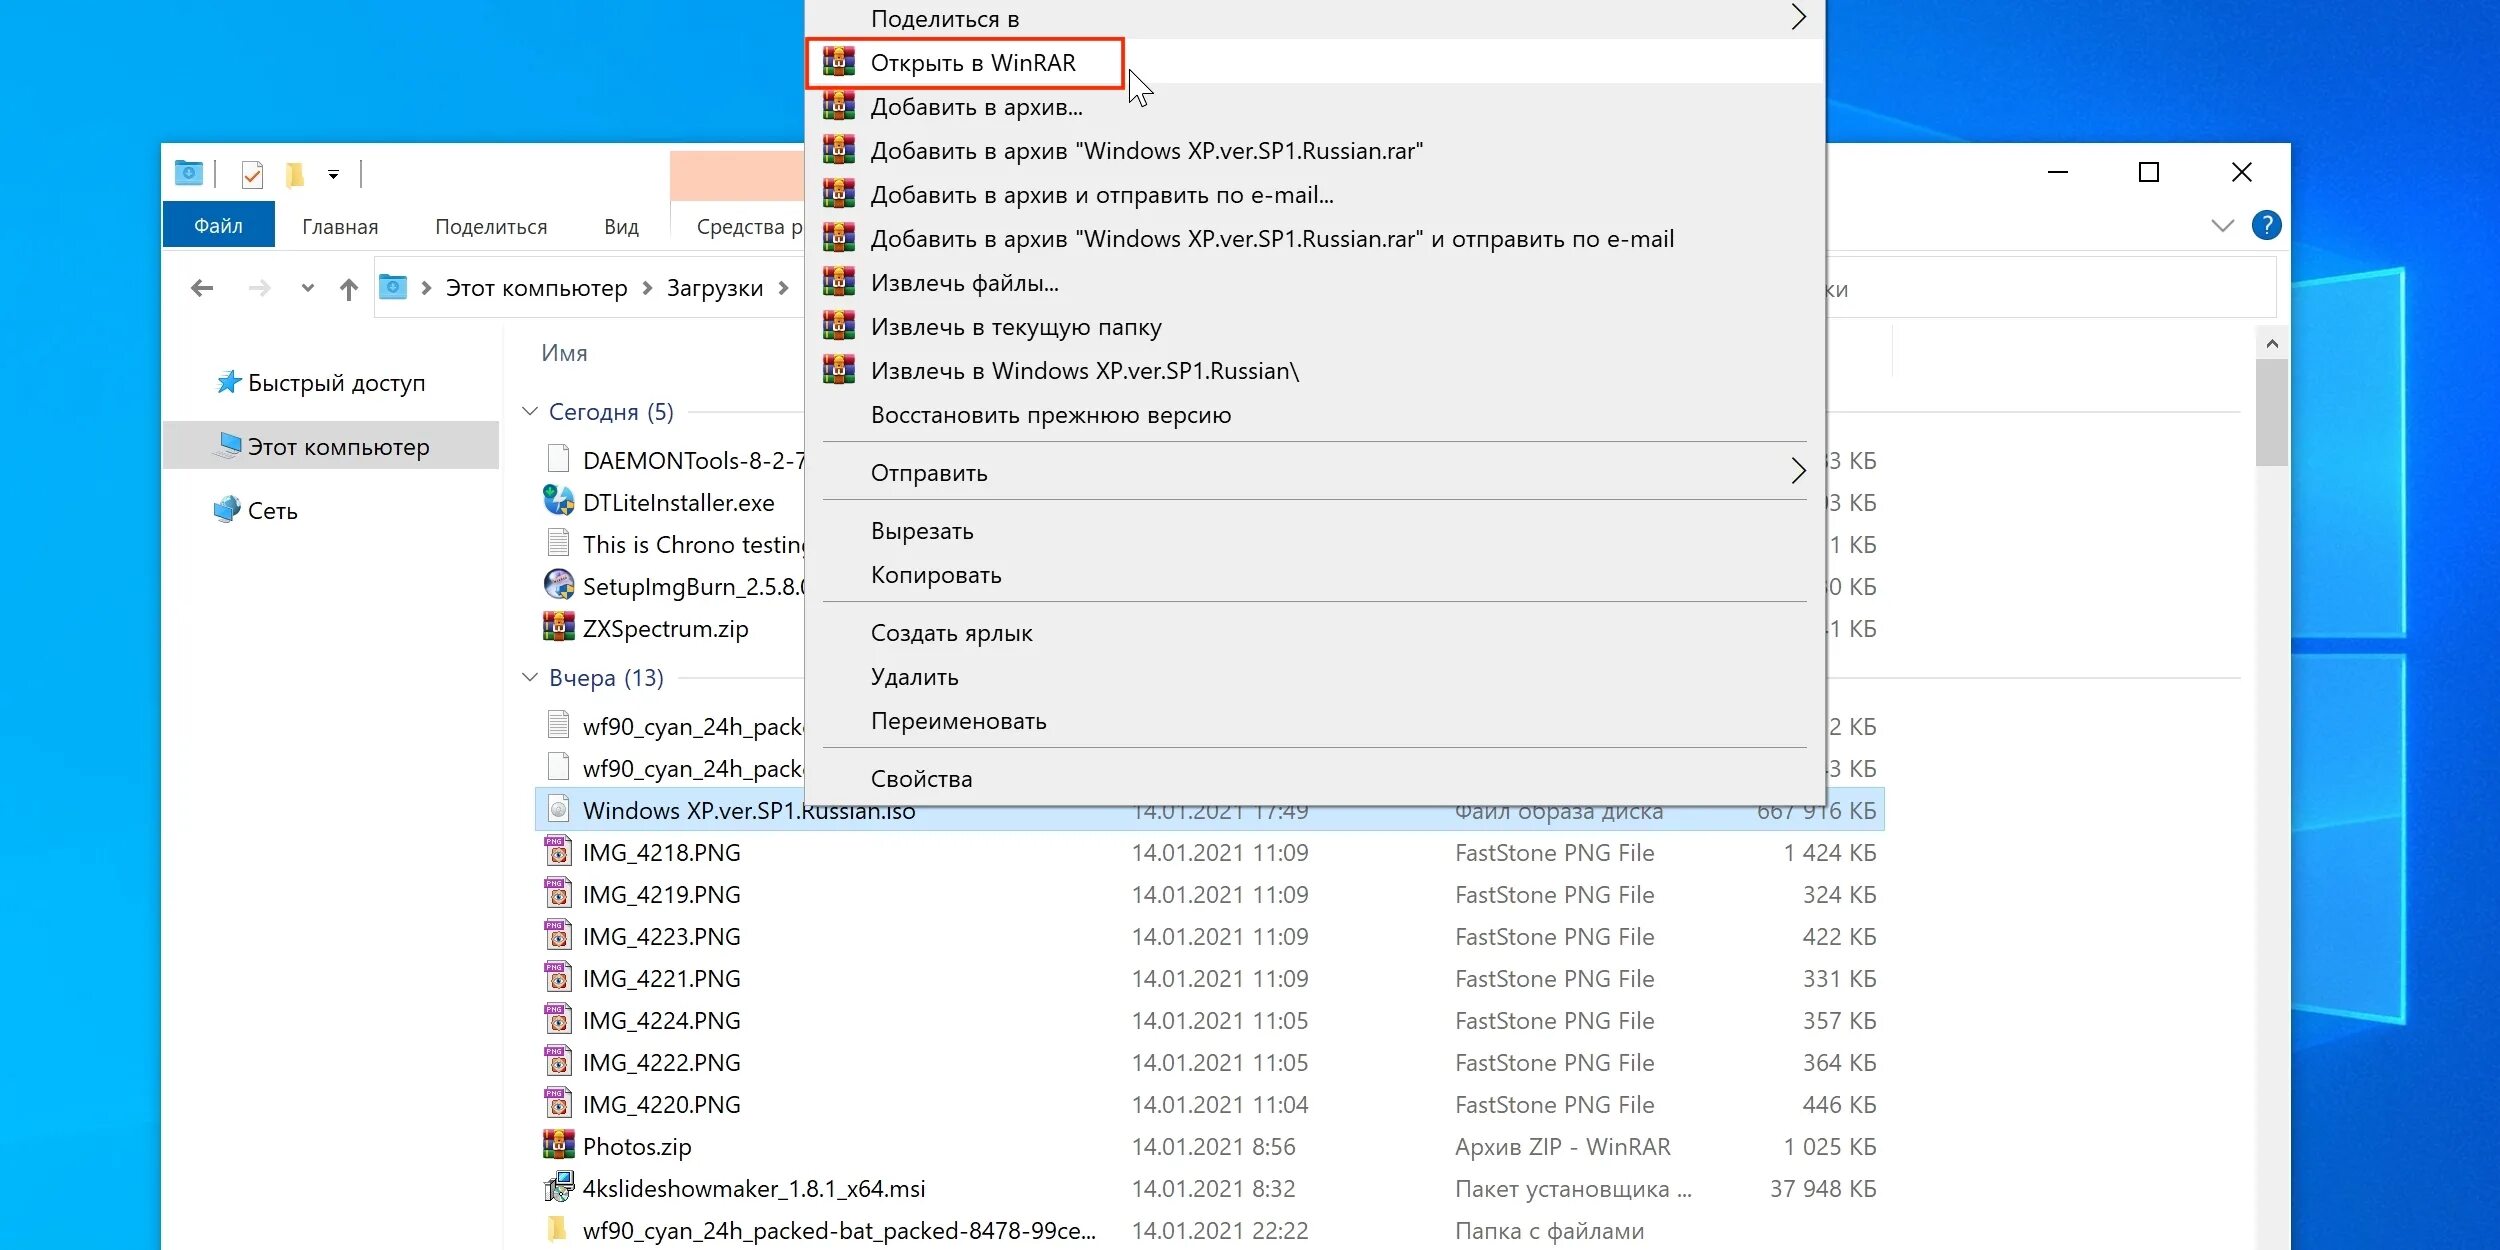The image size is (2500, 1250).
Task: Select 'Сеть' in navigation pane
Action: click(x=256, y=511)
